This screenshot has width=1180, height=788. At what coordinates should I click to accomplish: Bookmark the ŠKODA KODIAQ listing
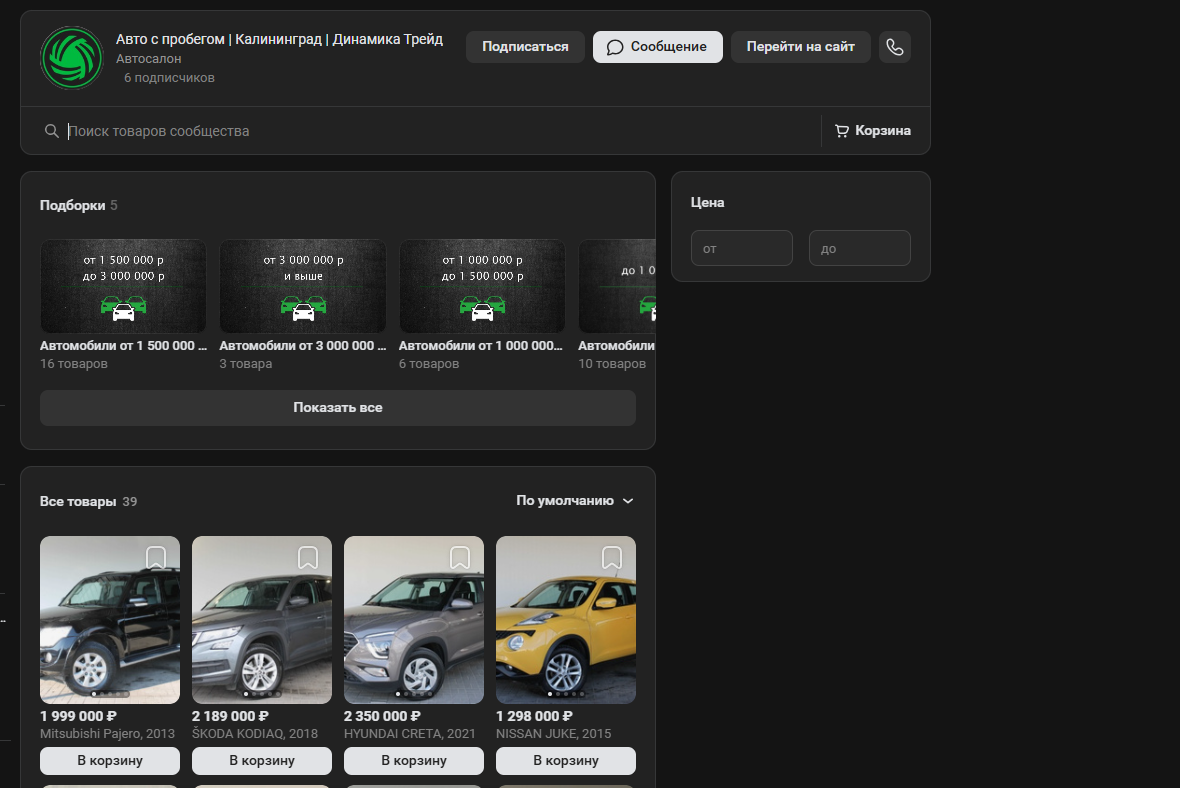(x=308, y=558)
